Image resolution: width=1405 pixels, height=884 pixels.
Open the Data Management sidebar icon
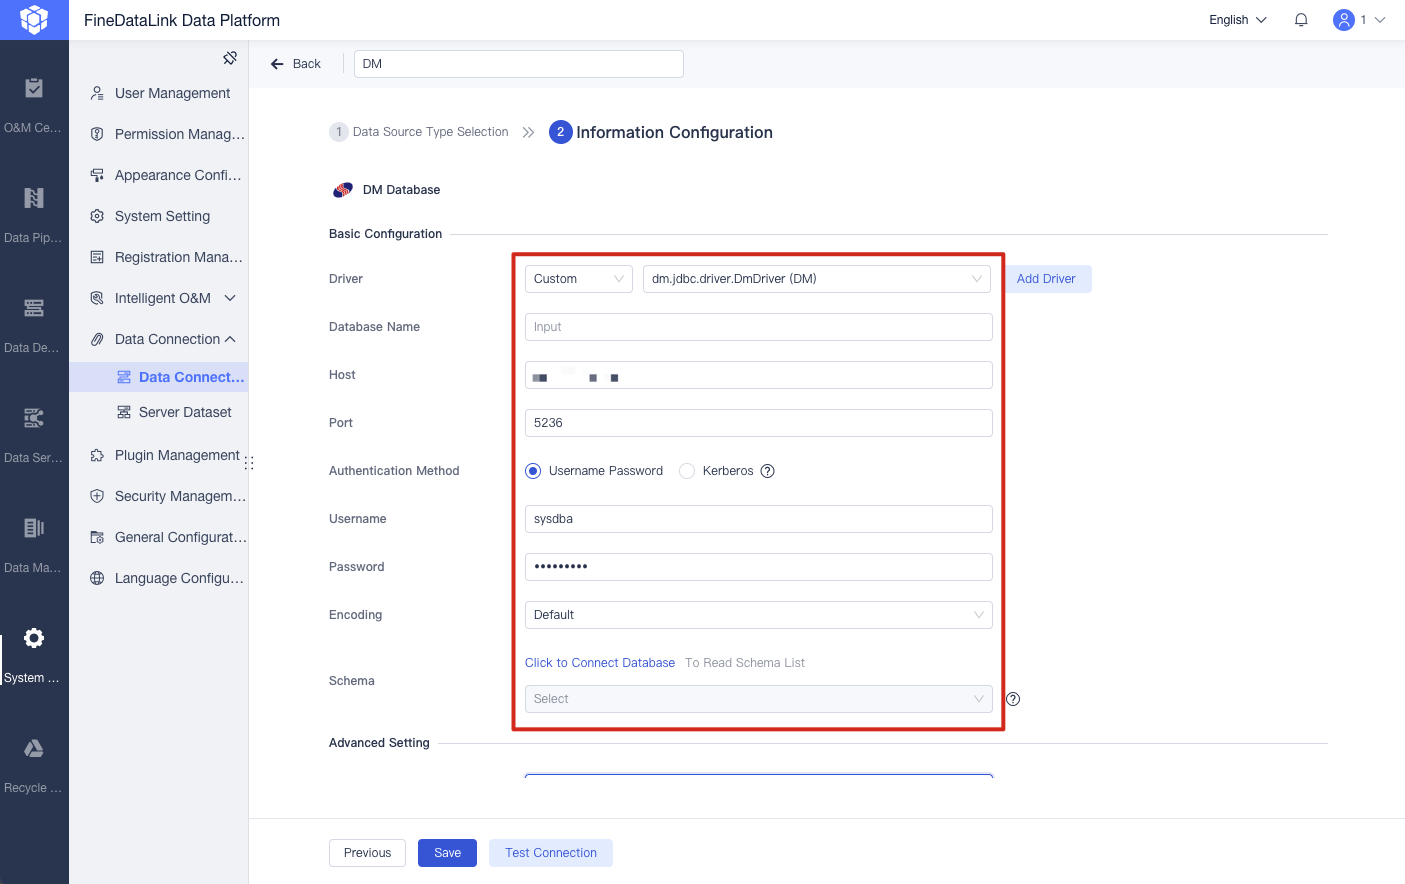coord(34,528)
